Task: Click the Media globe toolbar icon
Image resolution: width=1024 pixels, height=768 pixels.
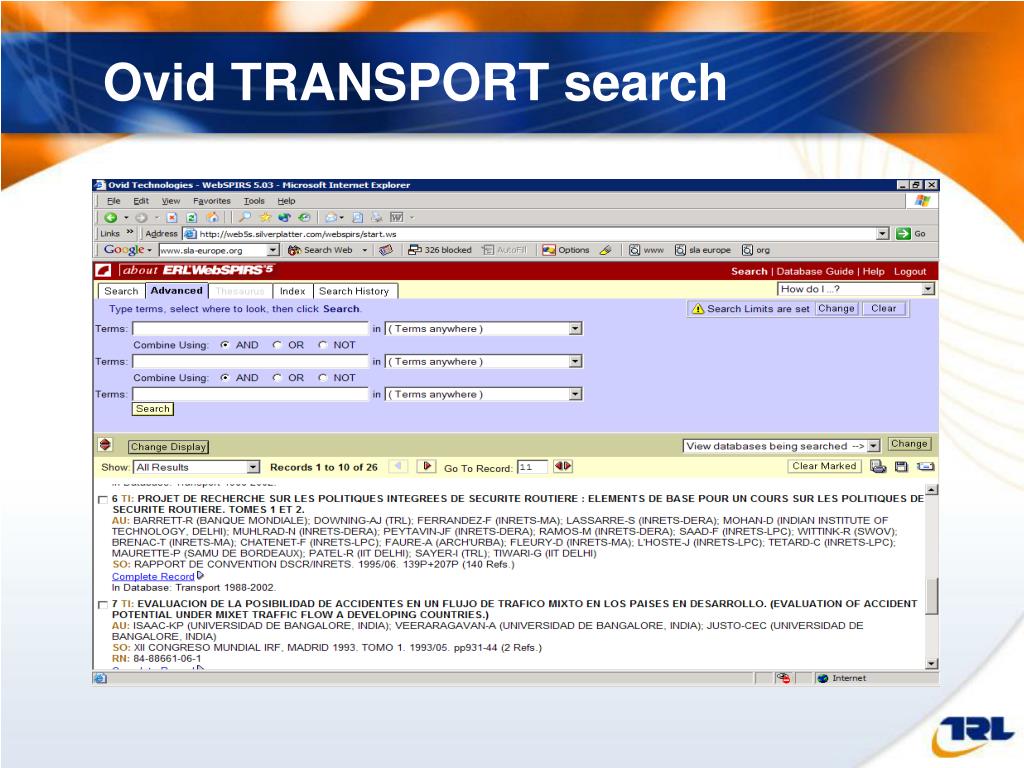Action: click(284, 217)
